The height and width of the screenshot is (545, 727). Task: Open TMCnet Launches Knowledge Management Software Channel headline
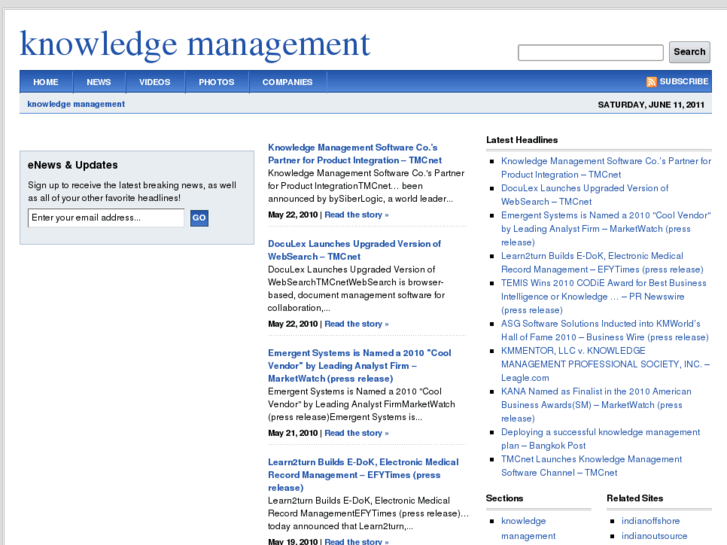click(591, 466)
